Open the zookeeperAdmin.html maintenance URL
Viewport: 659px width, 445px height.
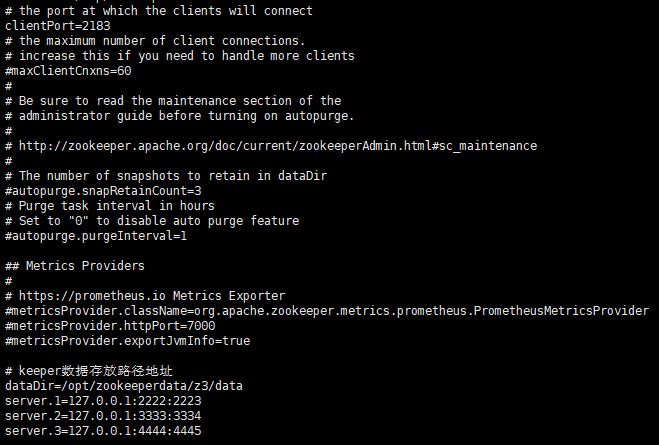coord(278,146)
